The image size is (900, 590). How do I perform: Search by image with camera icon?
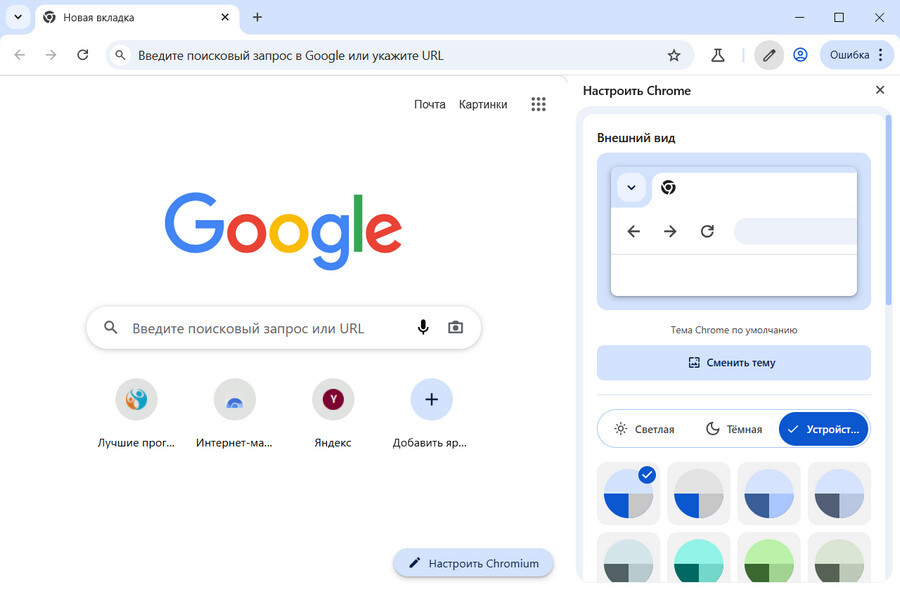pyautogui.click(x=455, y=328)
